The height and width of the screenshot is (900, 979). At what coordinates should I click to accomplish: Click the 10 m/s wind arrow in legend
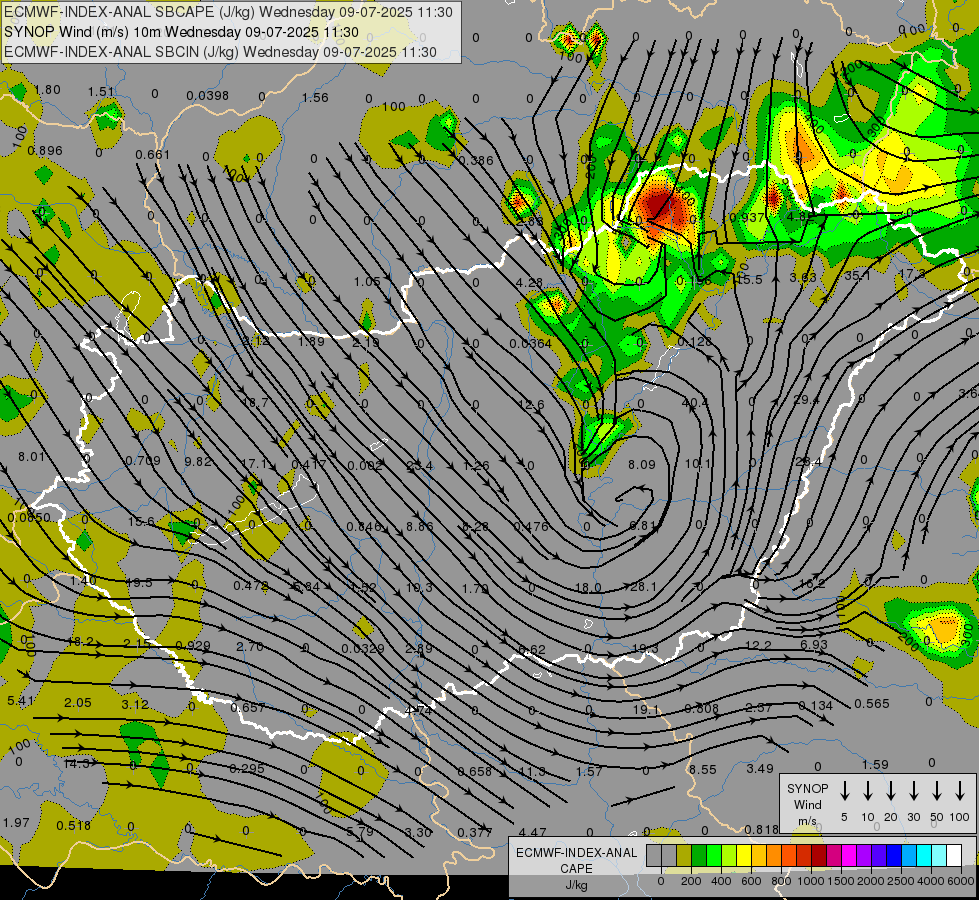point(868,791)
